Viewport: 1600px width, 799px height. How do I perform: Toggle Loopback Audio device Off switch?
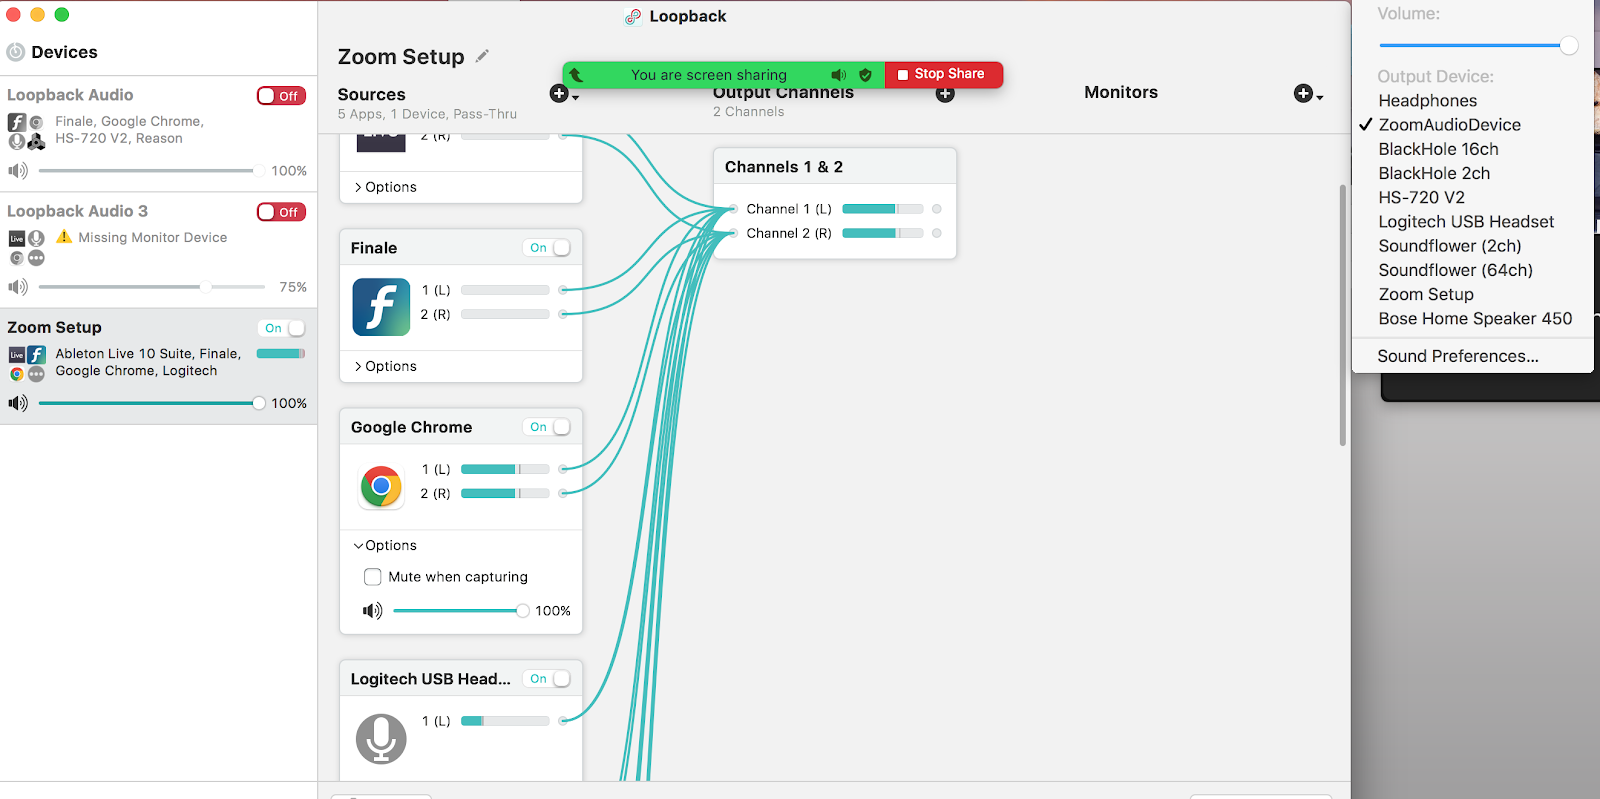(x=281, y=96)
